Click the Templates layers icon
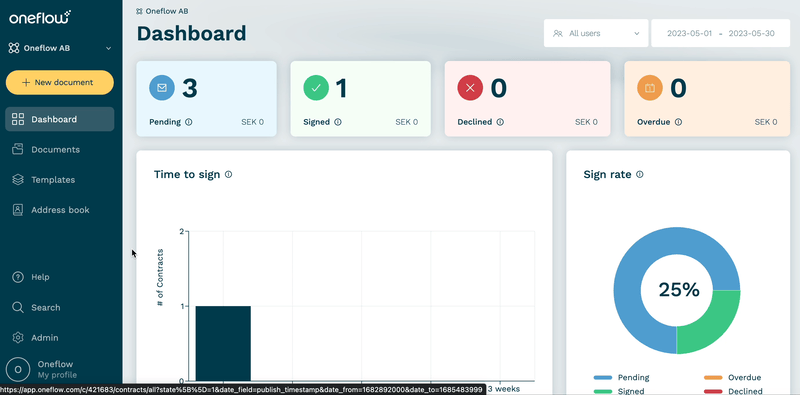 [x=18, y=180]
